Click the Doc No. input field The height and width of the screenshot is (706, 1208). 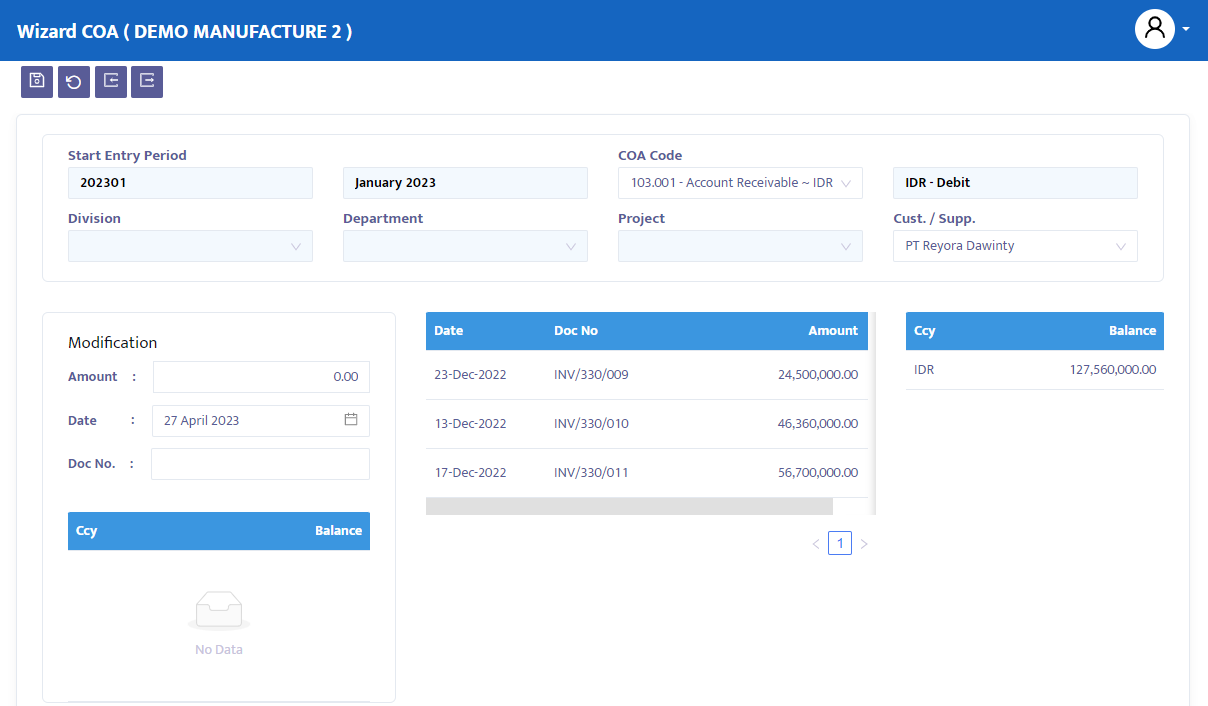pyautogui.click(x=260, y=464)
